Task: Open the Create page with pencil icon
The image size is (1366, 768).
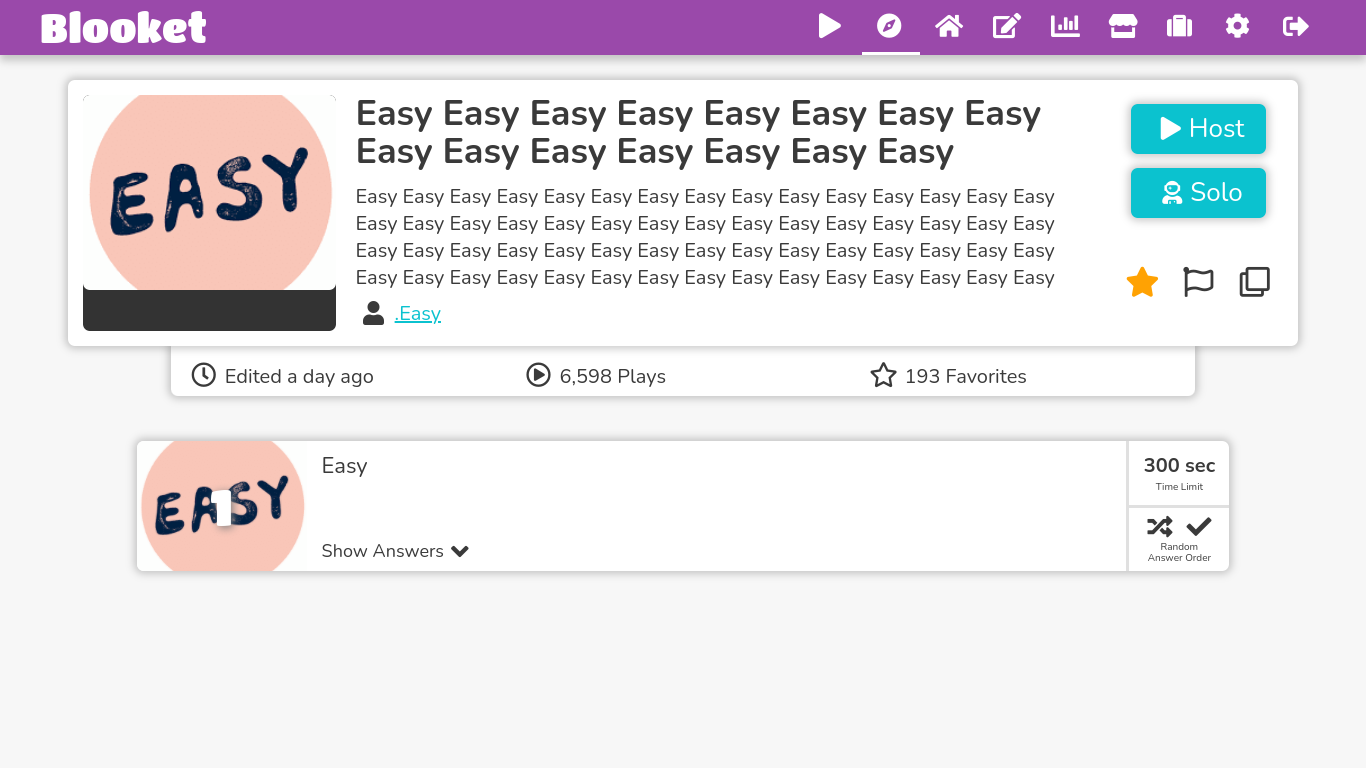Action: pos(1006,27)
